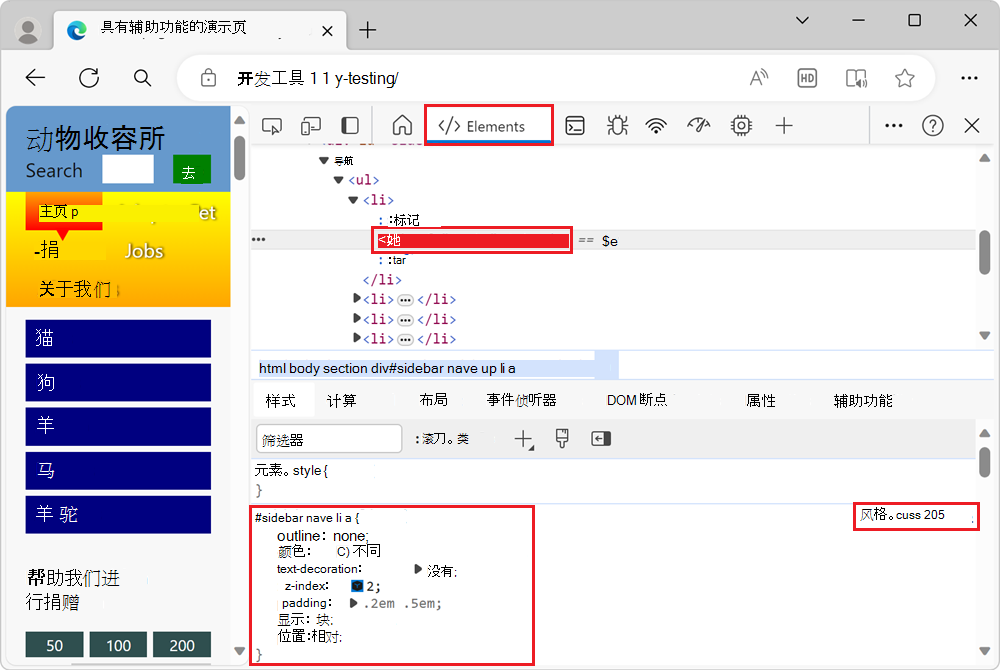Screen dimensions: 1000x670
Task: Open the Console drawer icon
Action: [x=575, y=125]
